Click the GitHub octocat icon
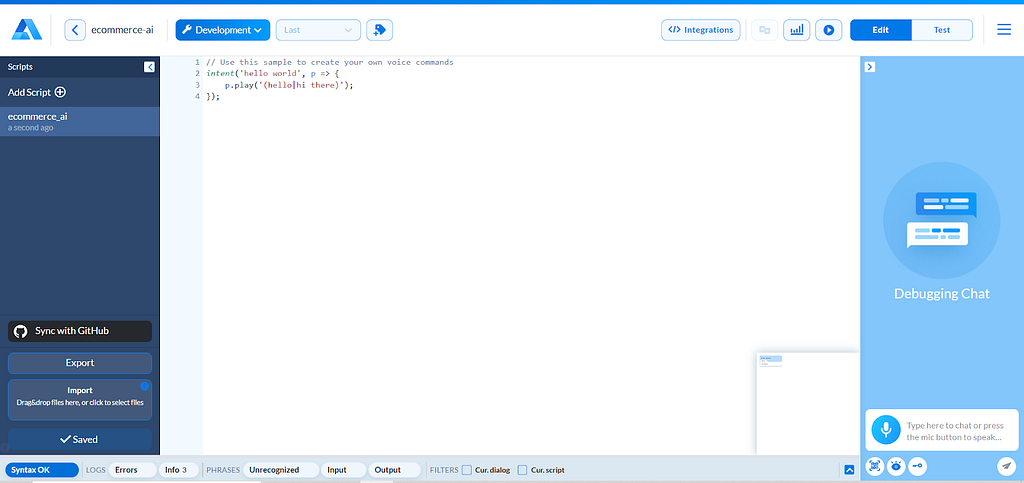1024x483 pixels. [21, 331]
